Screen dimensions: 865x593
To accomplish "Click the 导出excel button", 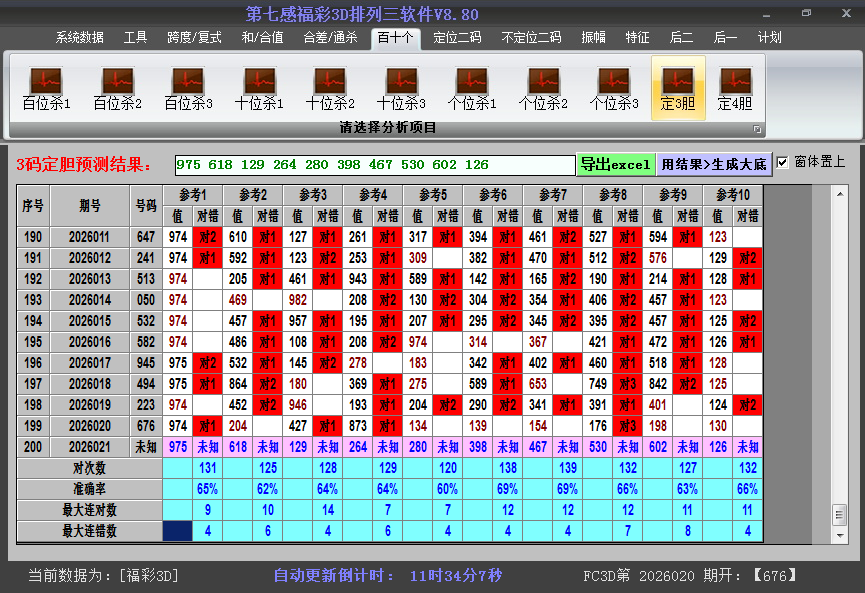I will (615, 164).
